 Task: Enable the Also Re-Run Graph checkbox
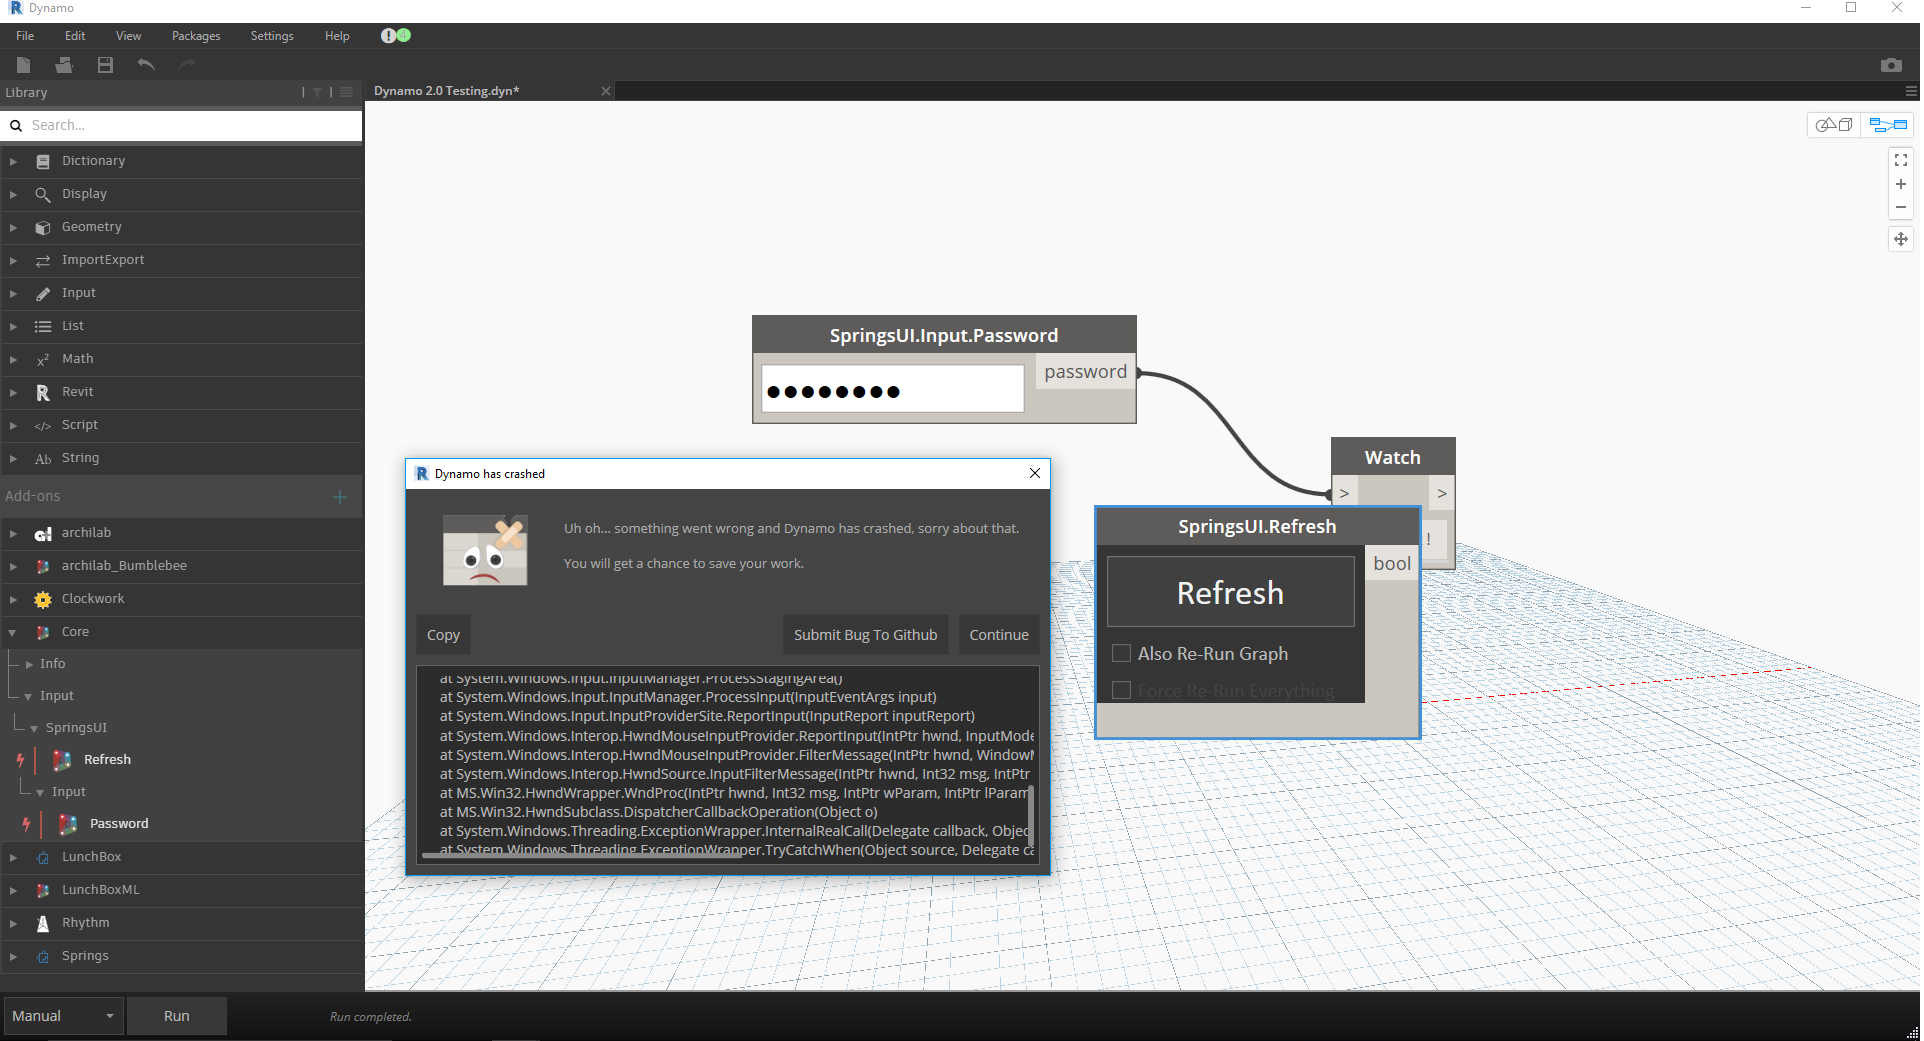tap(1122, 653)
